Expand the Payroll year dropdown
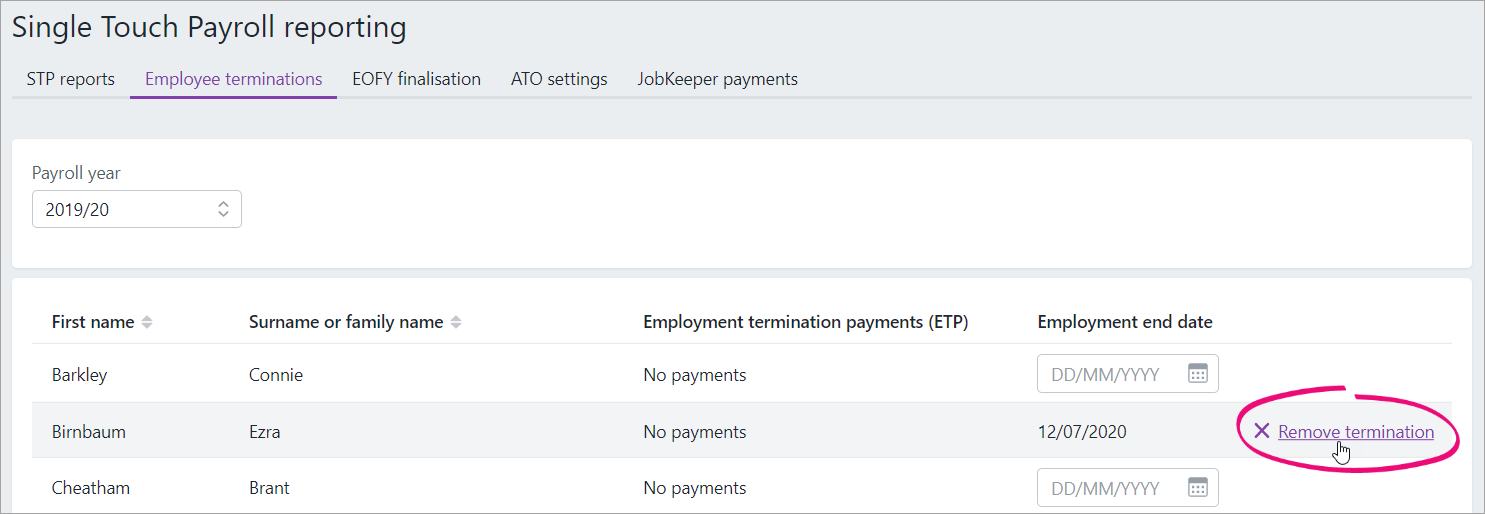 point(137,209)
